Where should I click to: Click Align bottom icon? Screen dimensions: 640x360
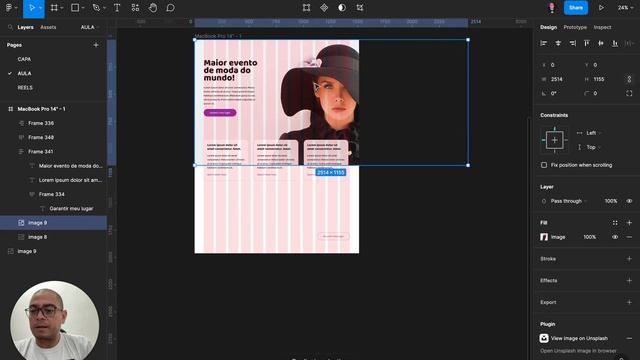point(615,43)
